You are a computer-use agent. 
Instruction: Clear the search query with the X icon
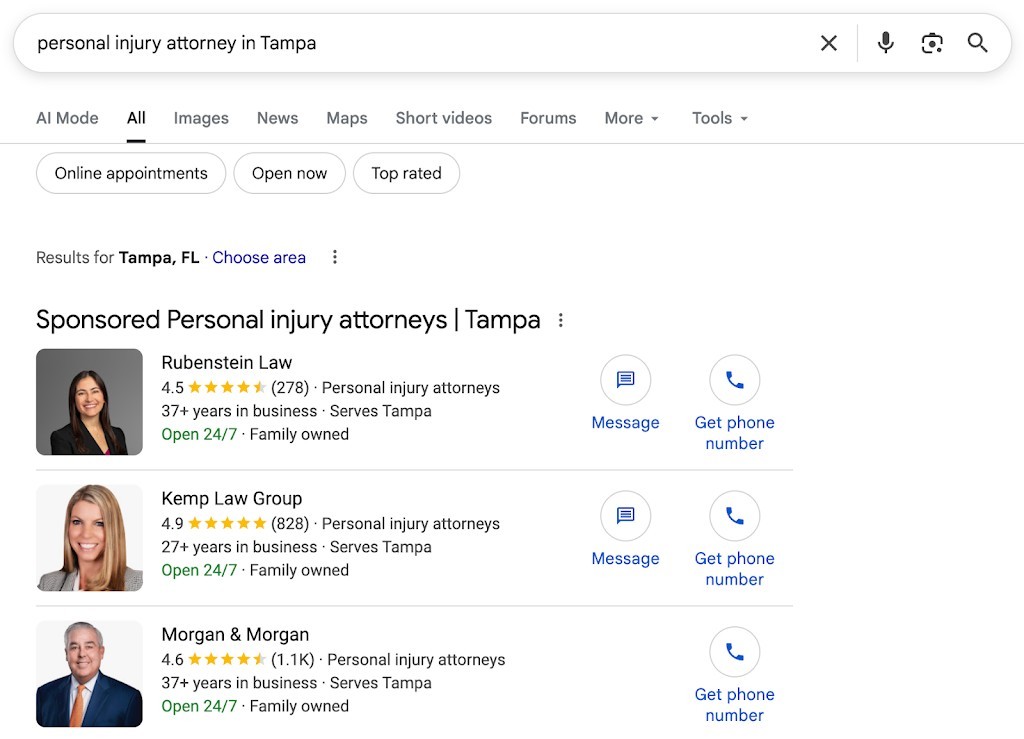(829, 43)
